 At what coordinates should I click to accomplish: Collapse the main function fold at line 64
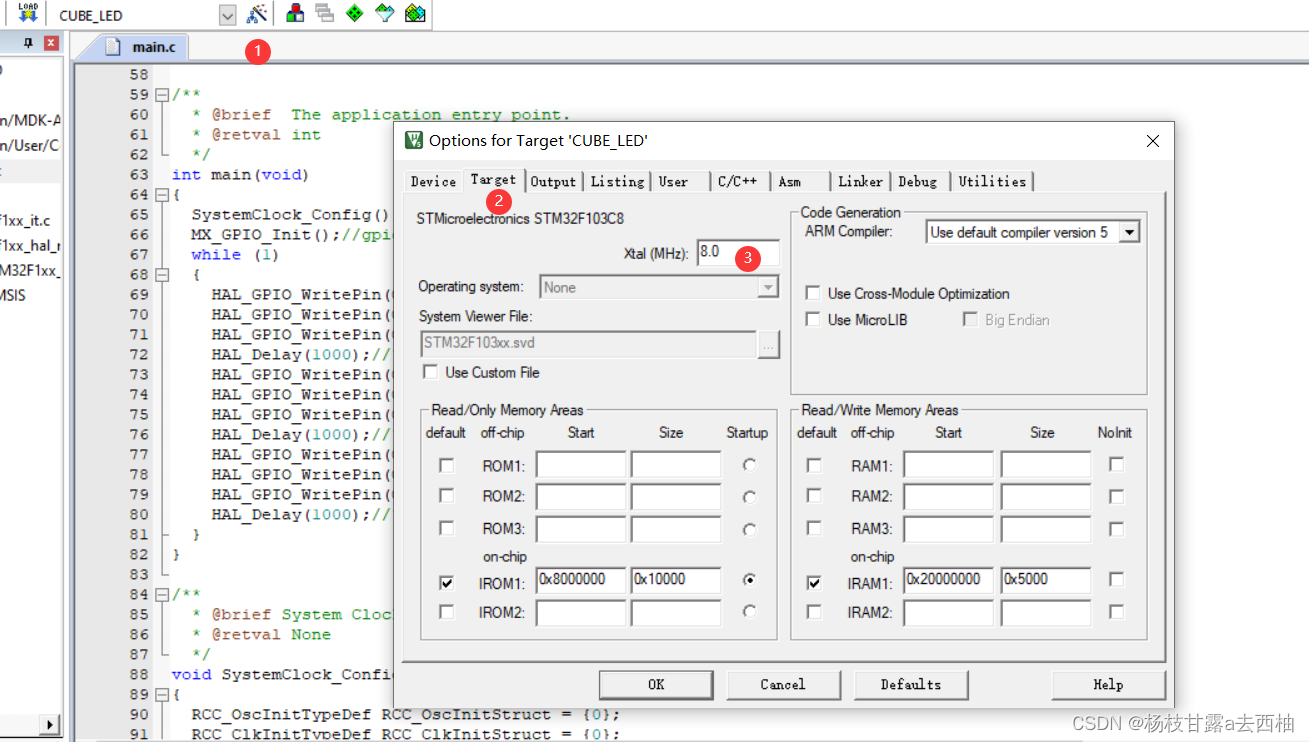(x=161, y=195)
